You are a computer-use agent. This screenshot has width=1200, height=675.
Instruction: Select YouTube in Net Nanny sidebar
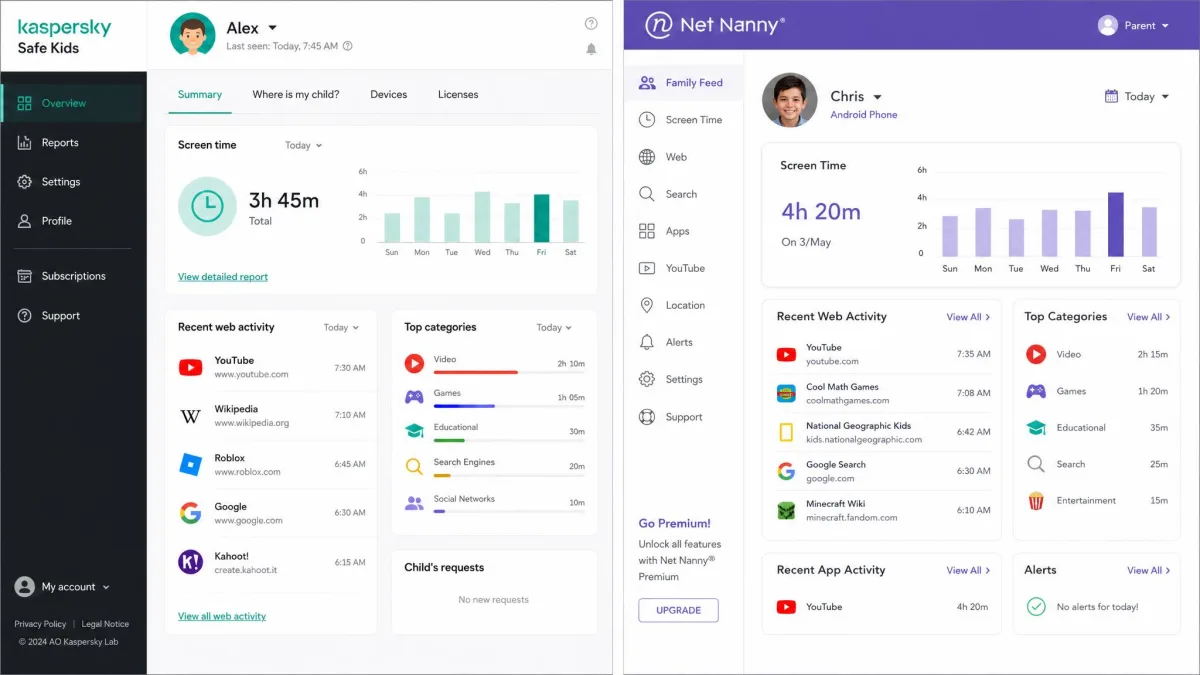point(684,268)
